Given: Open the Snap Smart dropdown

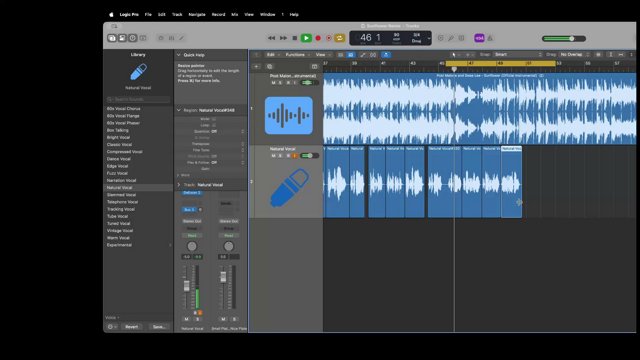Looking at the screenshot, I should pyautogui.click(x=518, y=54).
